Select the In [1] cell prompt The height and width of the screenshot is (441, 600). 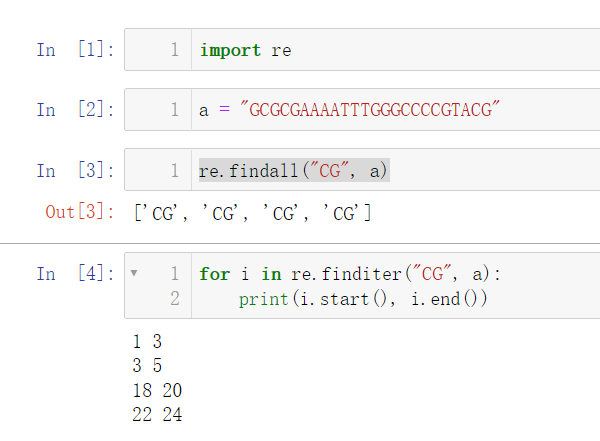click(x=74, y=50)
